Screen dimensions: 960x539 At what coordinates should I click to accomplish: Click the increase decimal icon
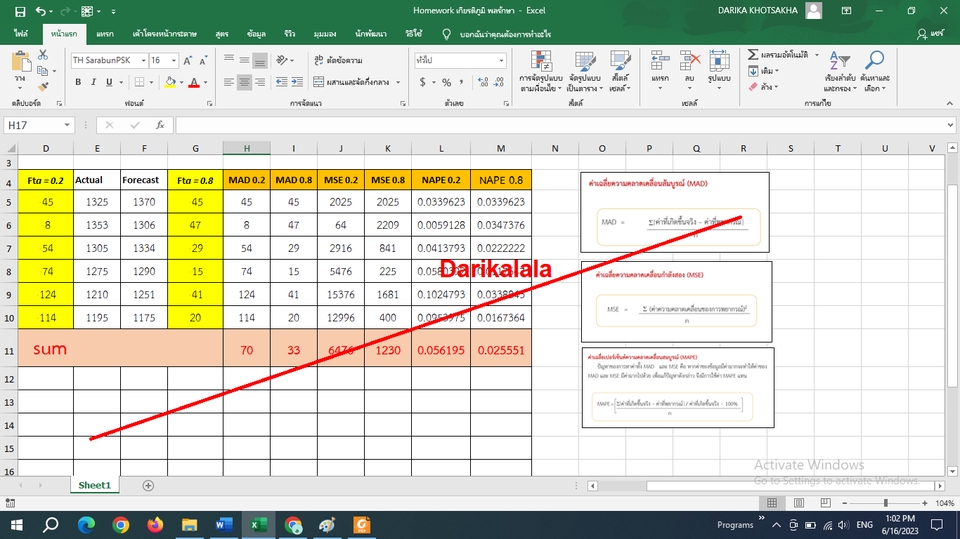[x=483, y=82]
